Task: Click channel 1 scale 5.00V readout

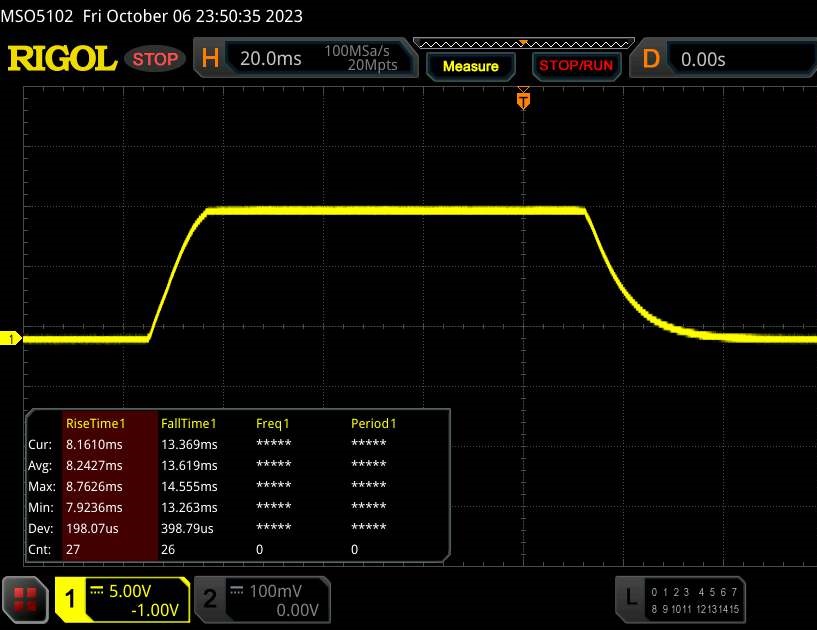Action: pos(130,591)
